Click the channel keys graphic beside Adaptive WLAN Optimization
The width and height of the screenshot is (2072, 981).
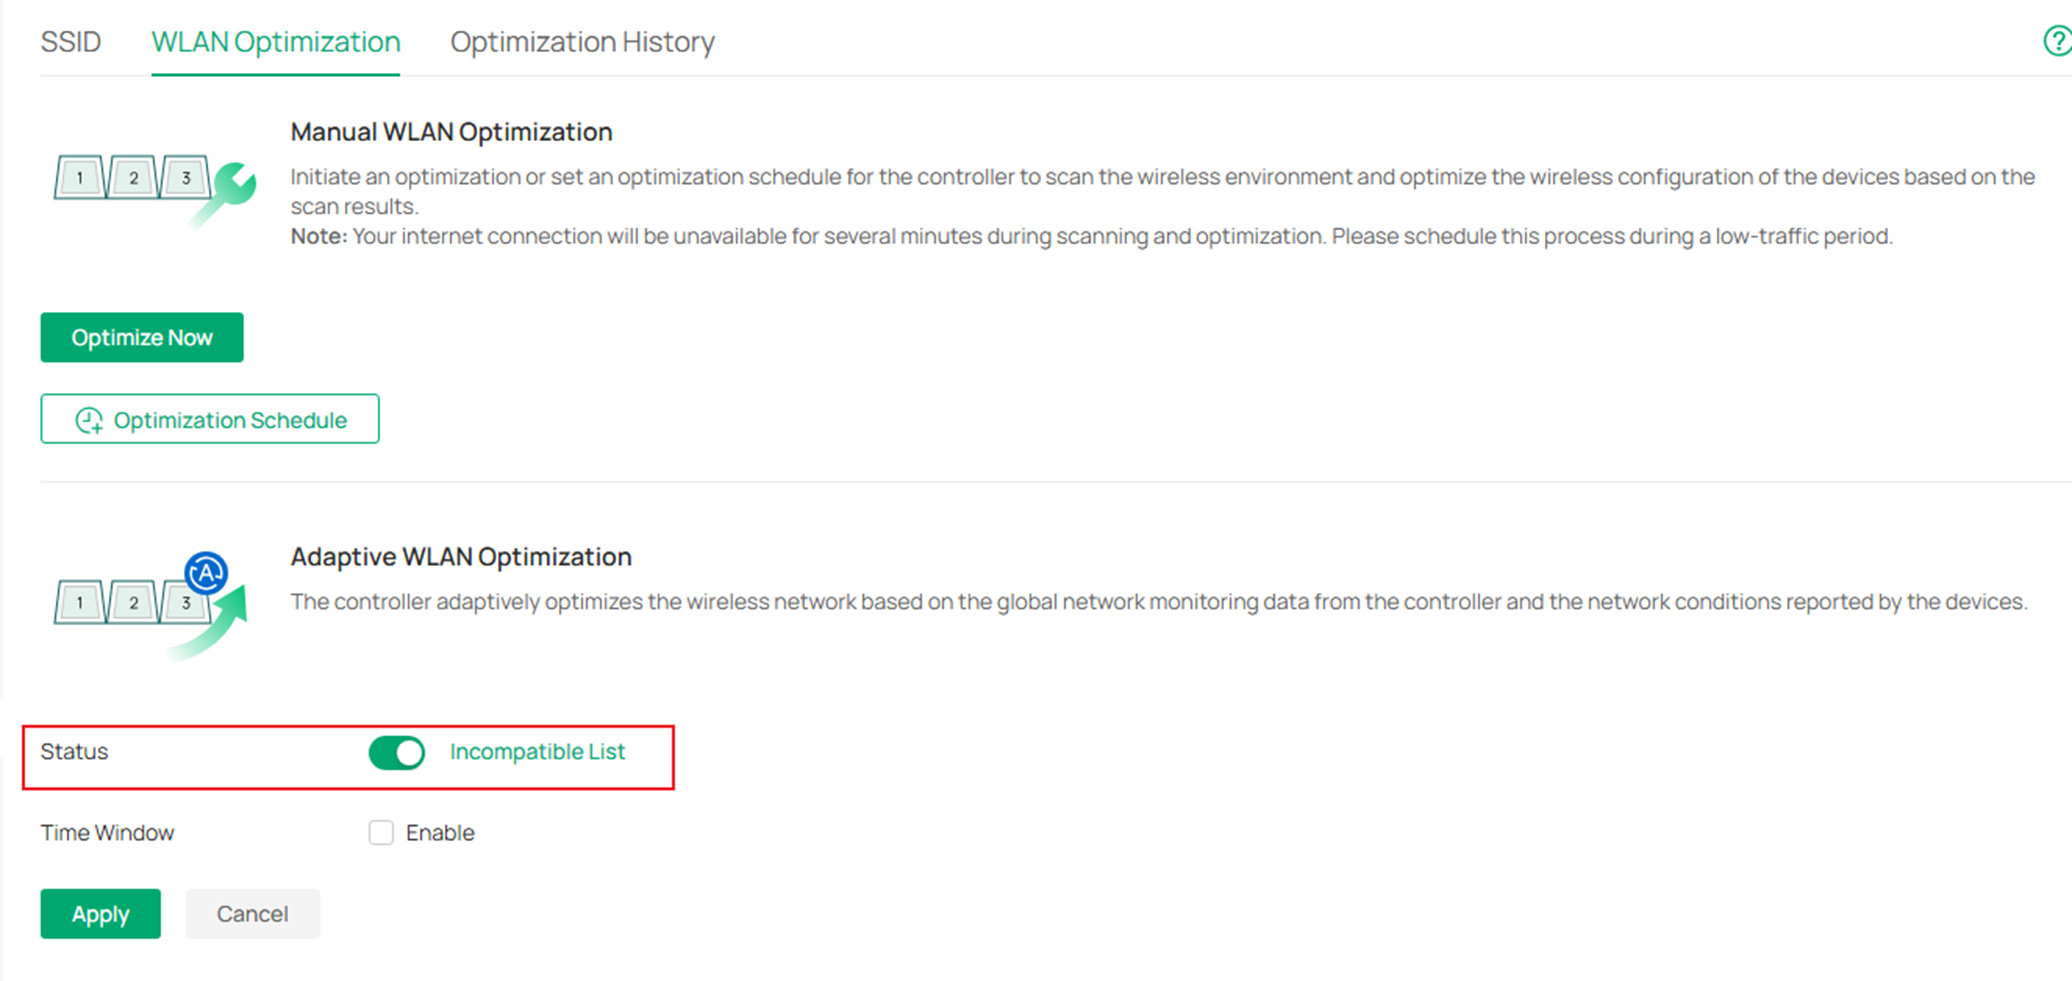point(132,601)
